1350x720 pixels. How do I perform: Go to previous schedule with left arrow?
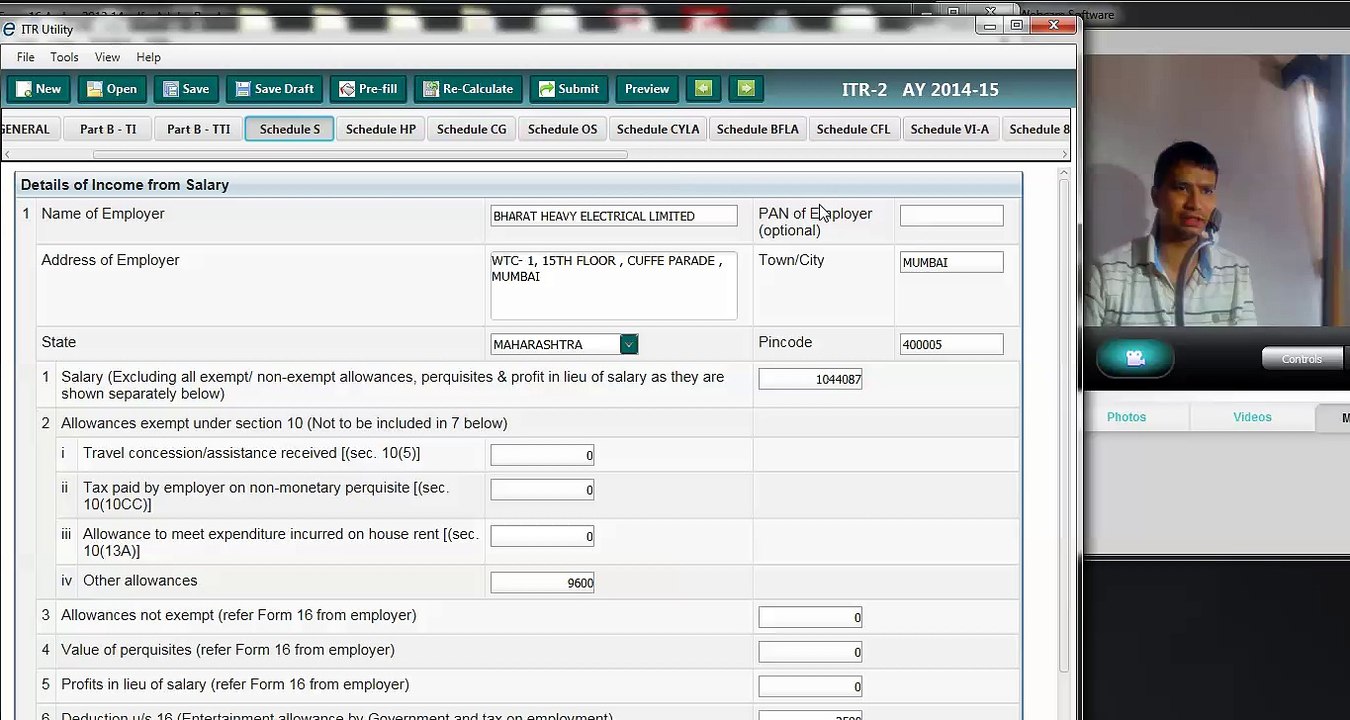tap(703, 89)
